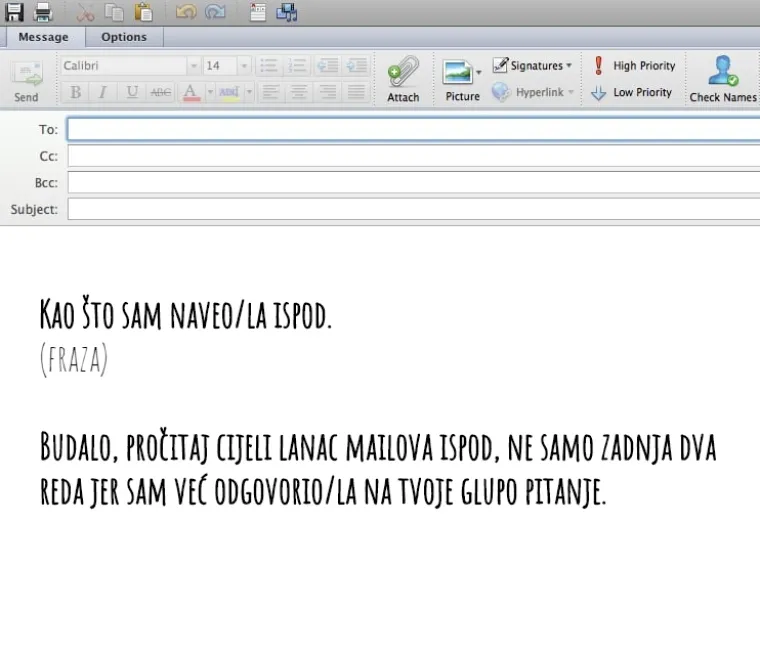760x652 pixels.
Task: Open the Media Browser icon in top toolbar
Action: 287,12
